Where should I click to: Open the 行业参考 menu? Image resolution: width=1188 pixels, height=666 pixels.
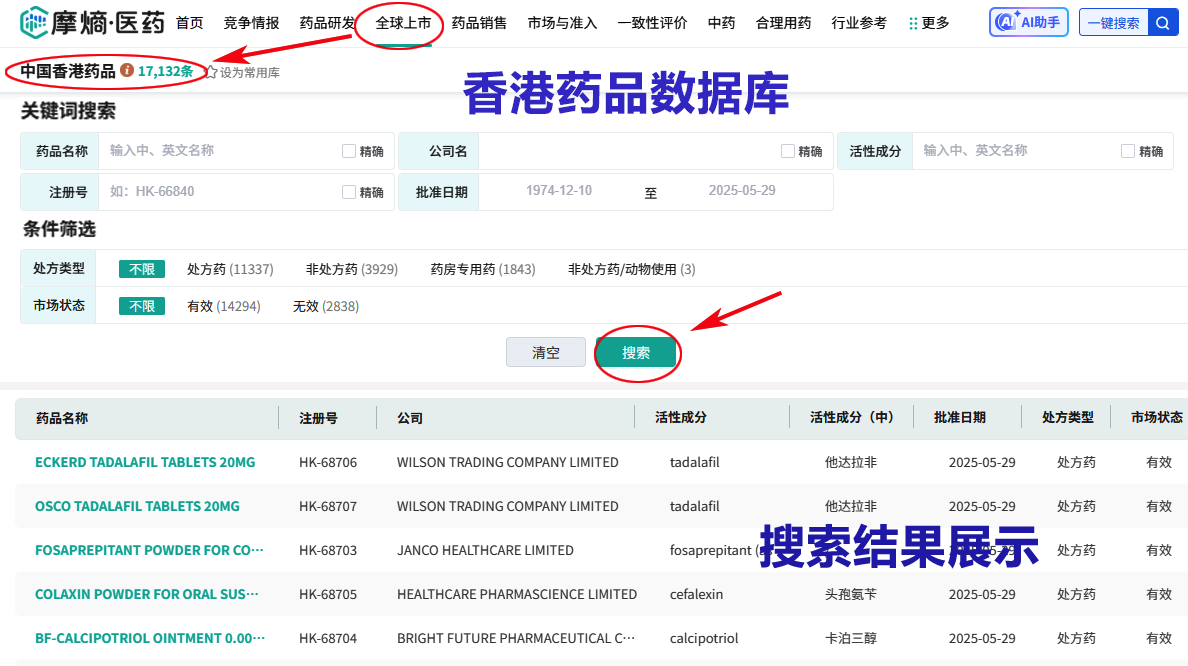859,23
